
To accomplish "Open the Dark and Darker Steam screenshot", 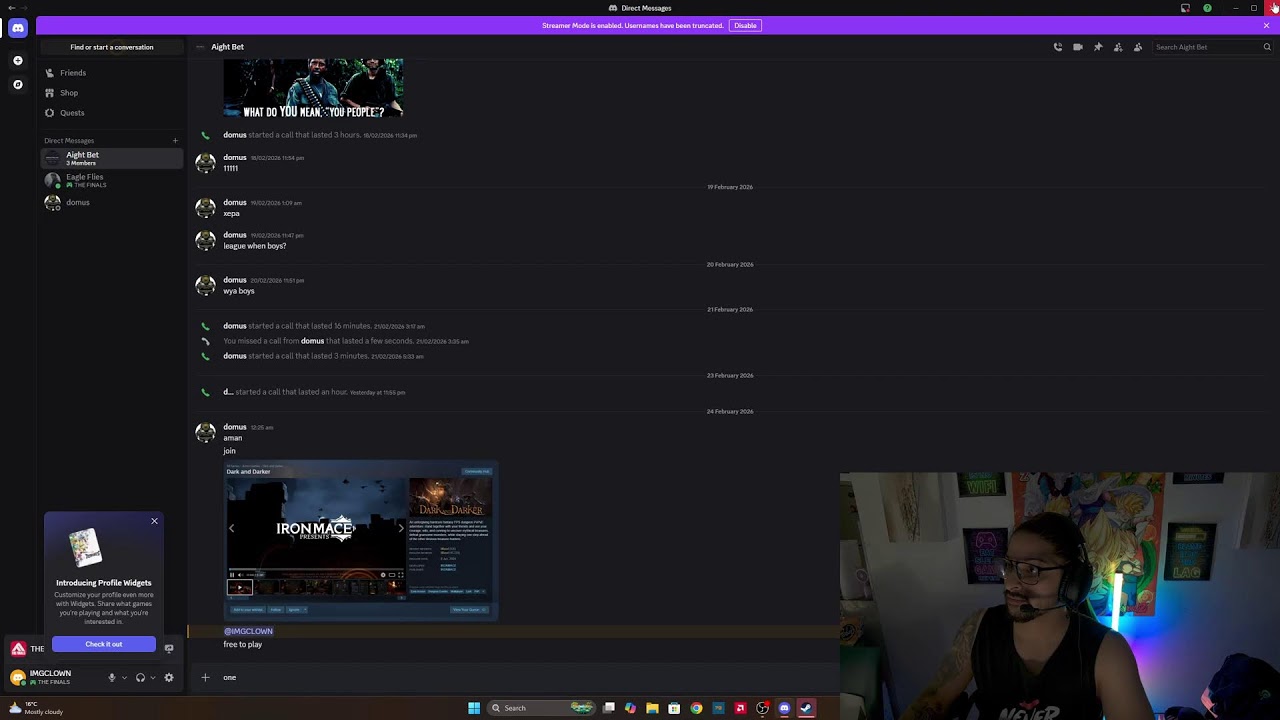I will point(360,540).
